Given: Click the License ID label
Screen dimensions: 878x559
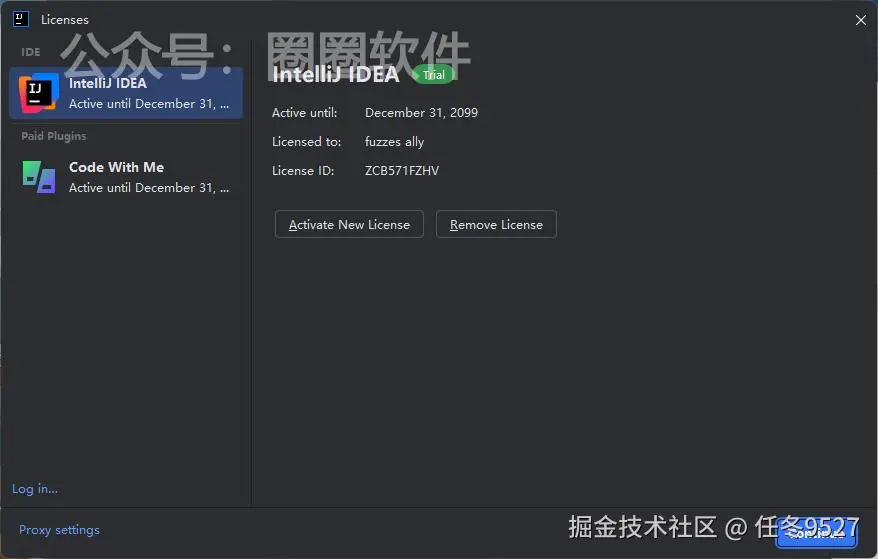Looking at the screenshot, I should click(303, 171).
